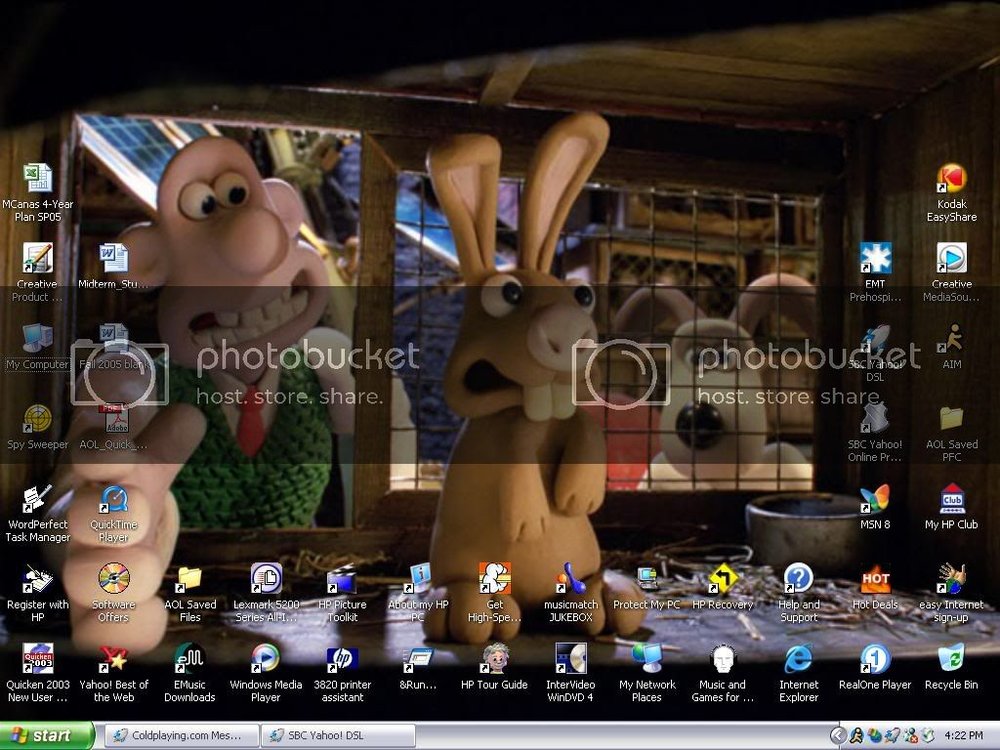1000x750 pixels.
Task: Expand hidden system tray icons arrow
Action: [838, 735]
